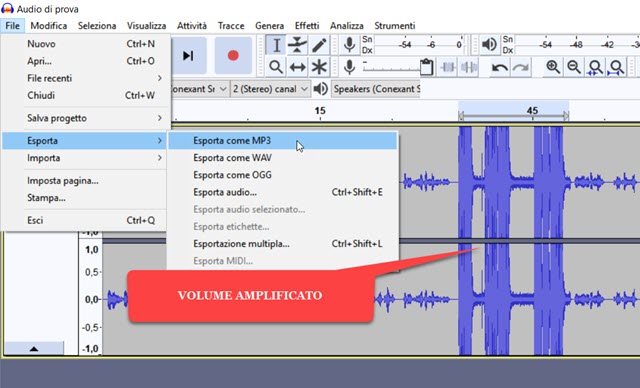Select the pencil Draw tool

coord(319,45)
